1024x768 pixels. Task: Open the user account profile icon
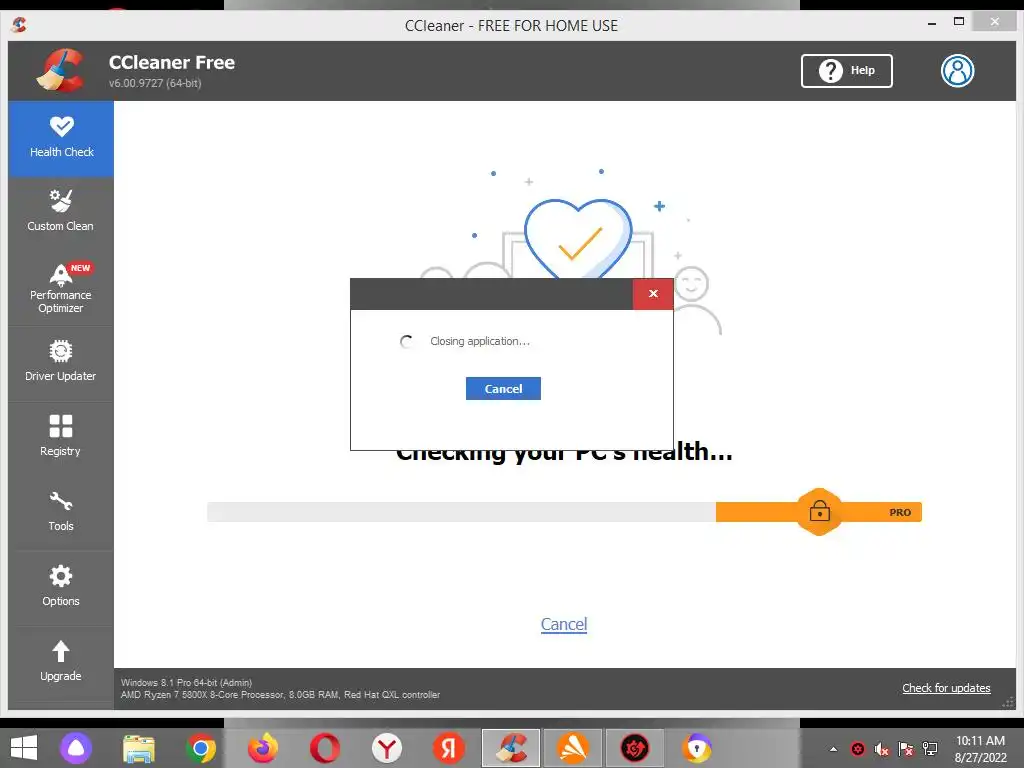(957, 71)
